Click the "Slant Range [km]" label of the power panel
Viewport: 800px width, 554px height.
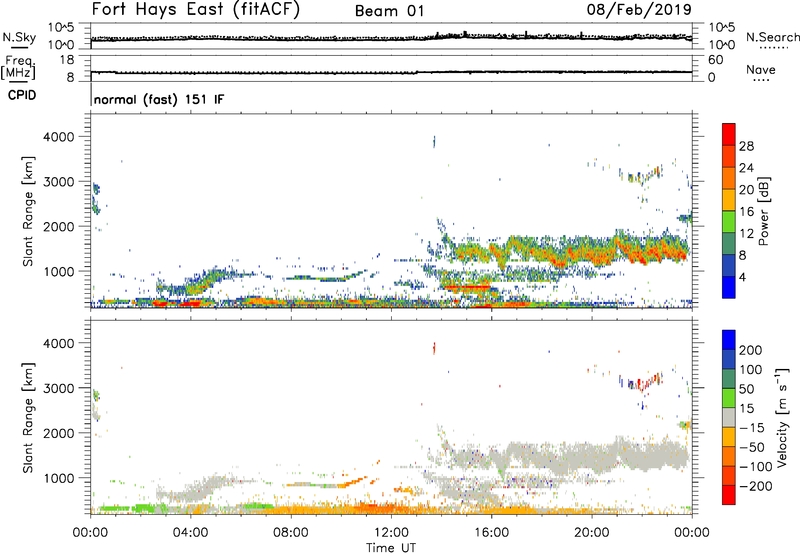pyautogui.click(x=28, y=211)
